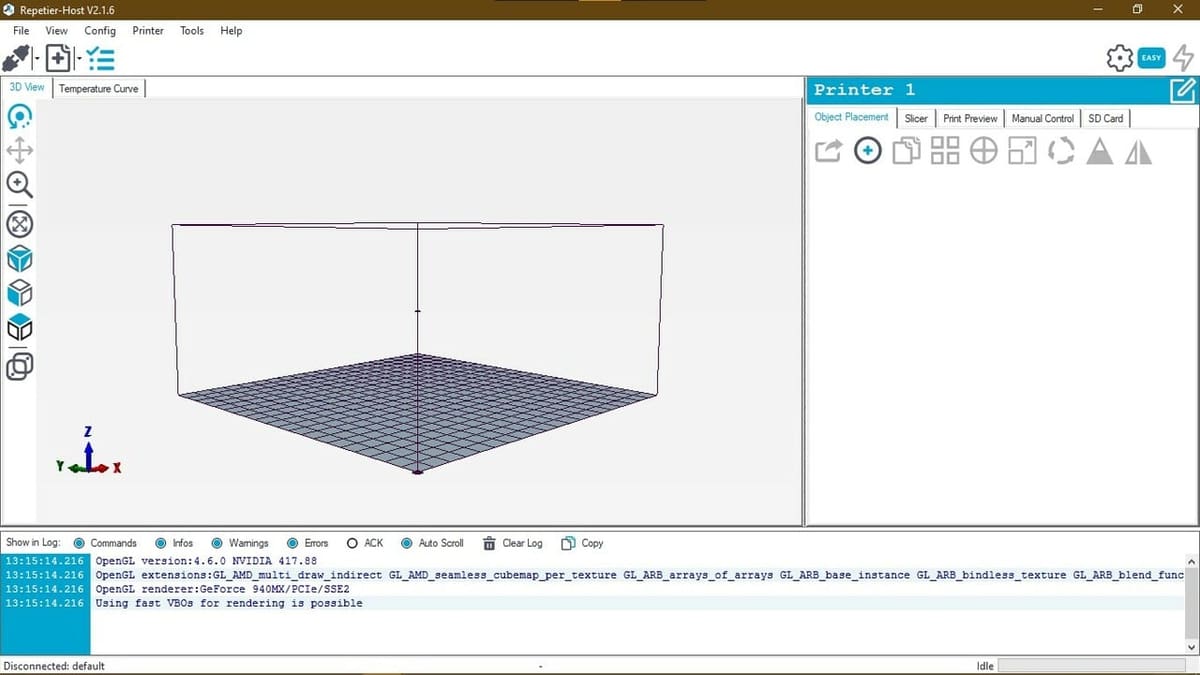This screenshot has height=675, width=1200.
Task: Click the Auto Position grid icon
Action: click(945, 151)
